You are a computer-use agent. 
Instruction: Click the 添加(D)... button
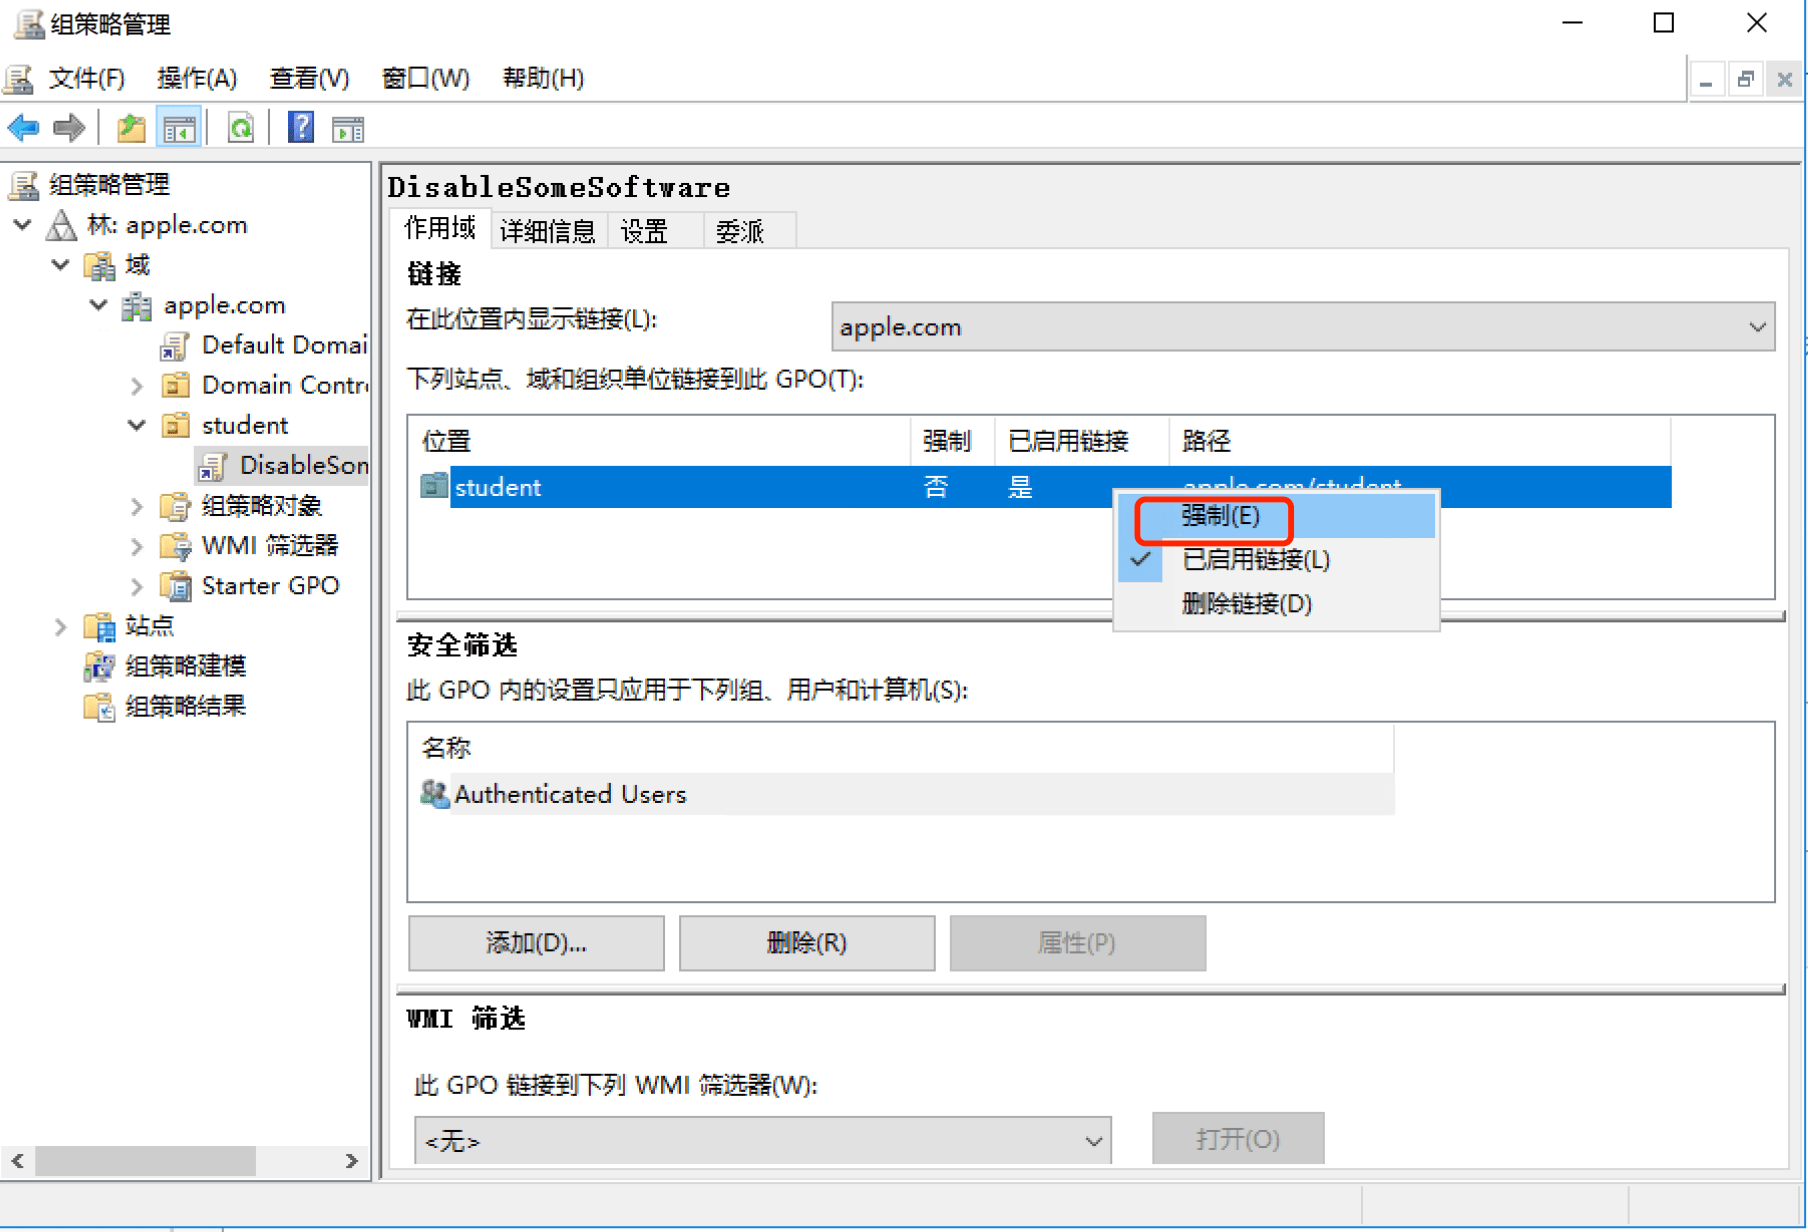[536, 943]
